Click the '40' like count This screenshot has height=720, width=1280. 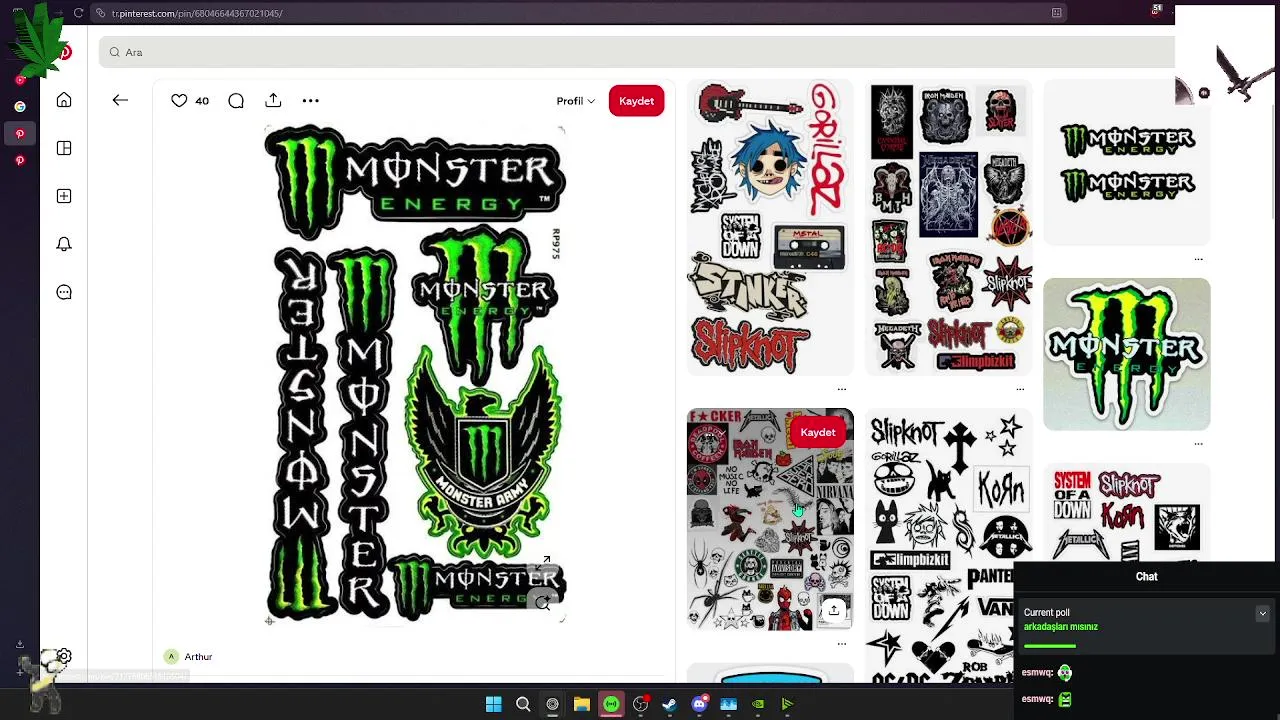click(x=202, y=101)
